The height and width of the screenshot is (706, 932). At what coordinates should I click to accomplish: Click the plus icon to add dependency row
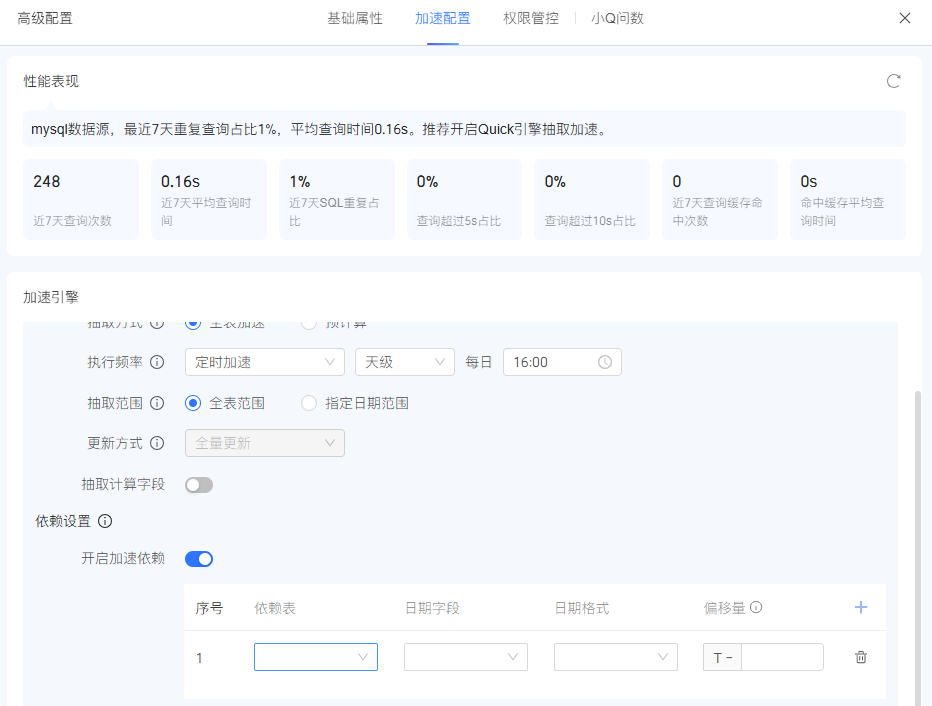pyautogui.click(x=861, y=607)
